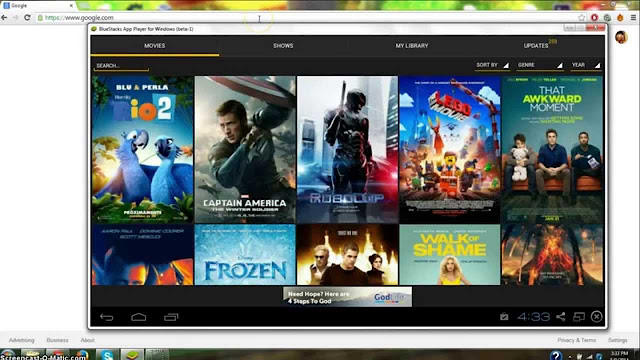
Task: Click the Search field in the movie app
Action: point(121,66)
